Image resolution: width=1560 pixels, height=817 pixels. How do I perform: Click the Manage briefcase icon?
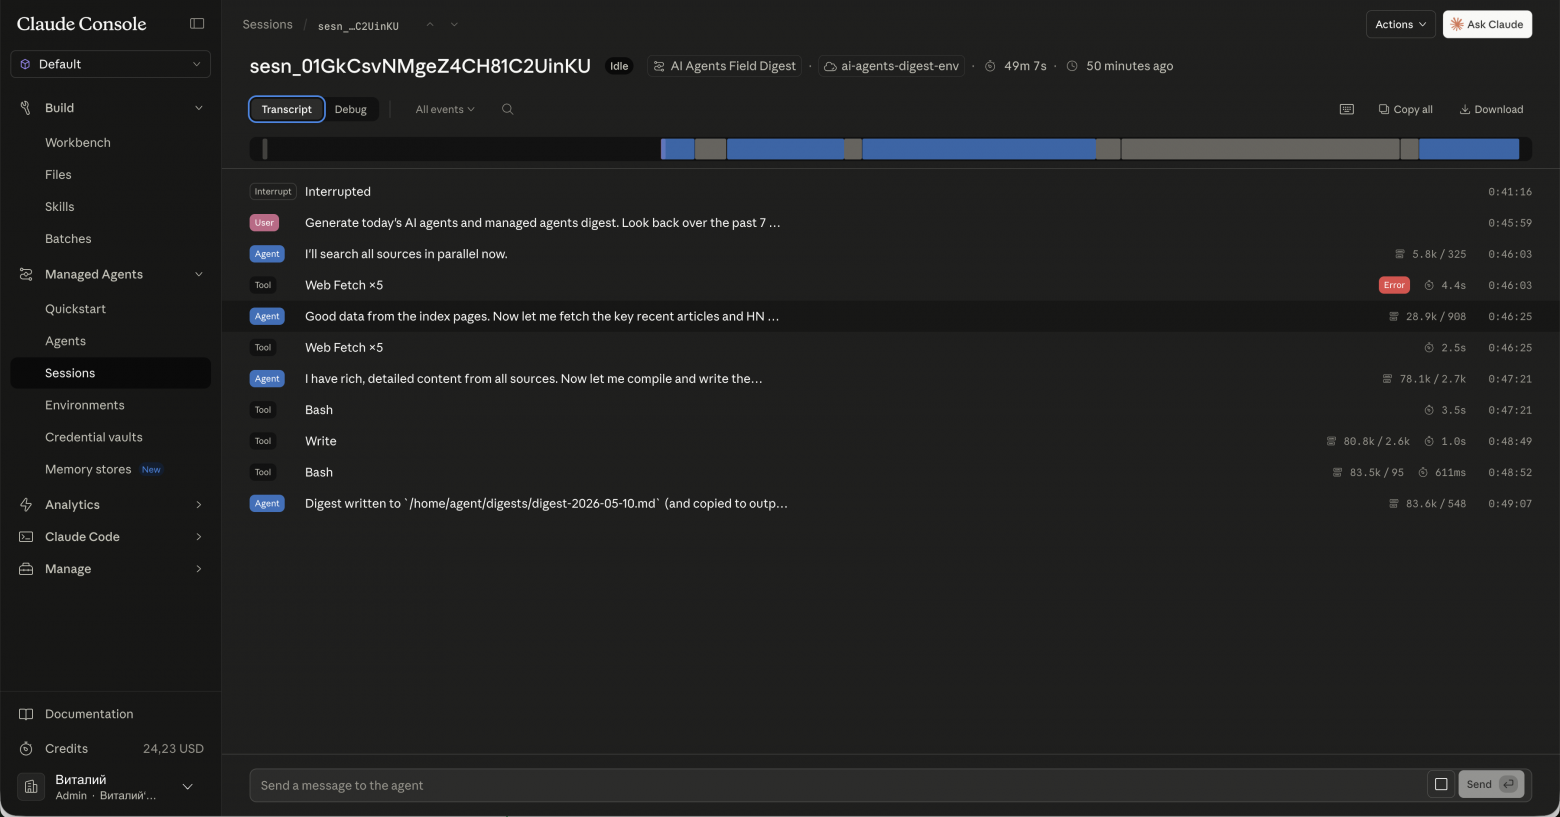click(x=26, y=569)
